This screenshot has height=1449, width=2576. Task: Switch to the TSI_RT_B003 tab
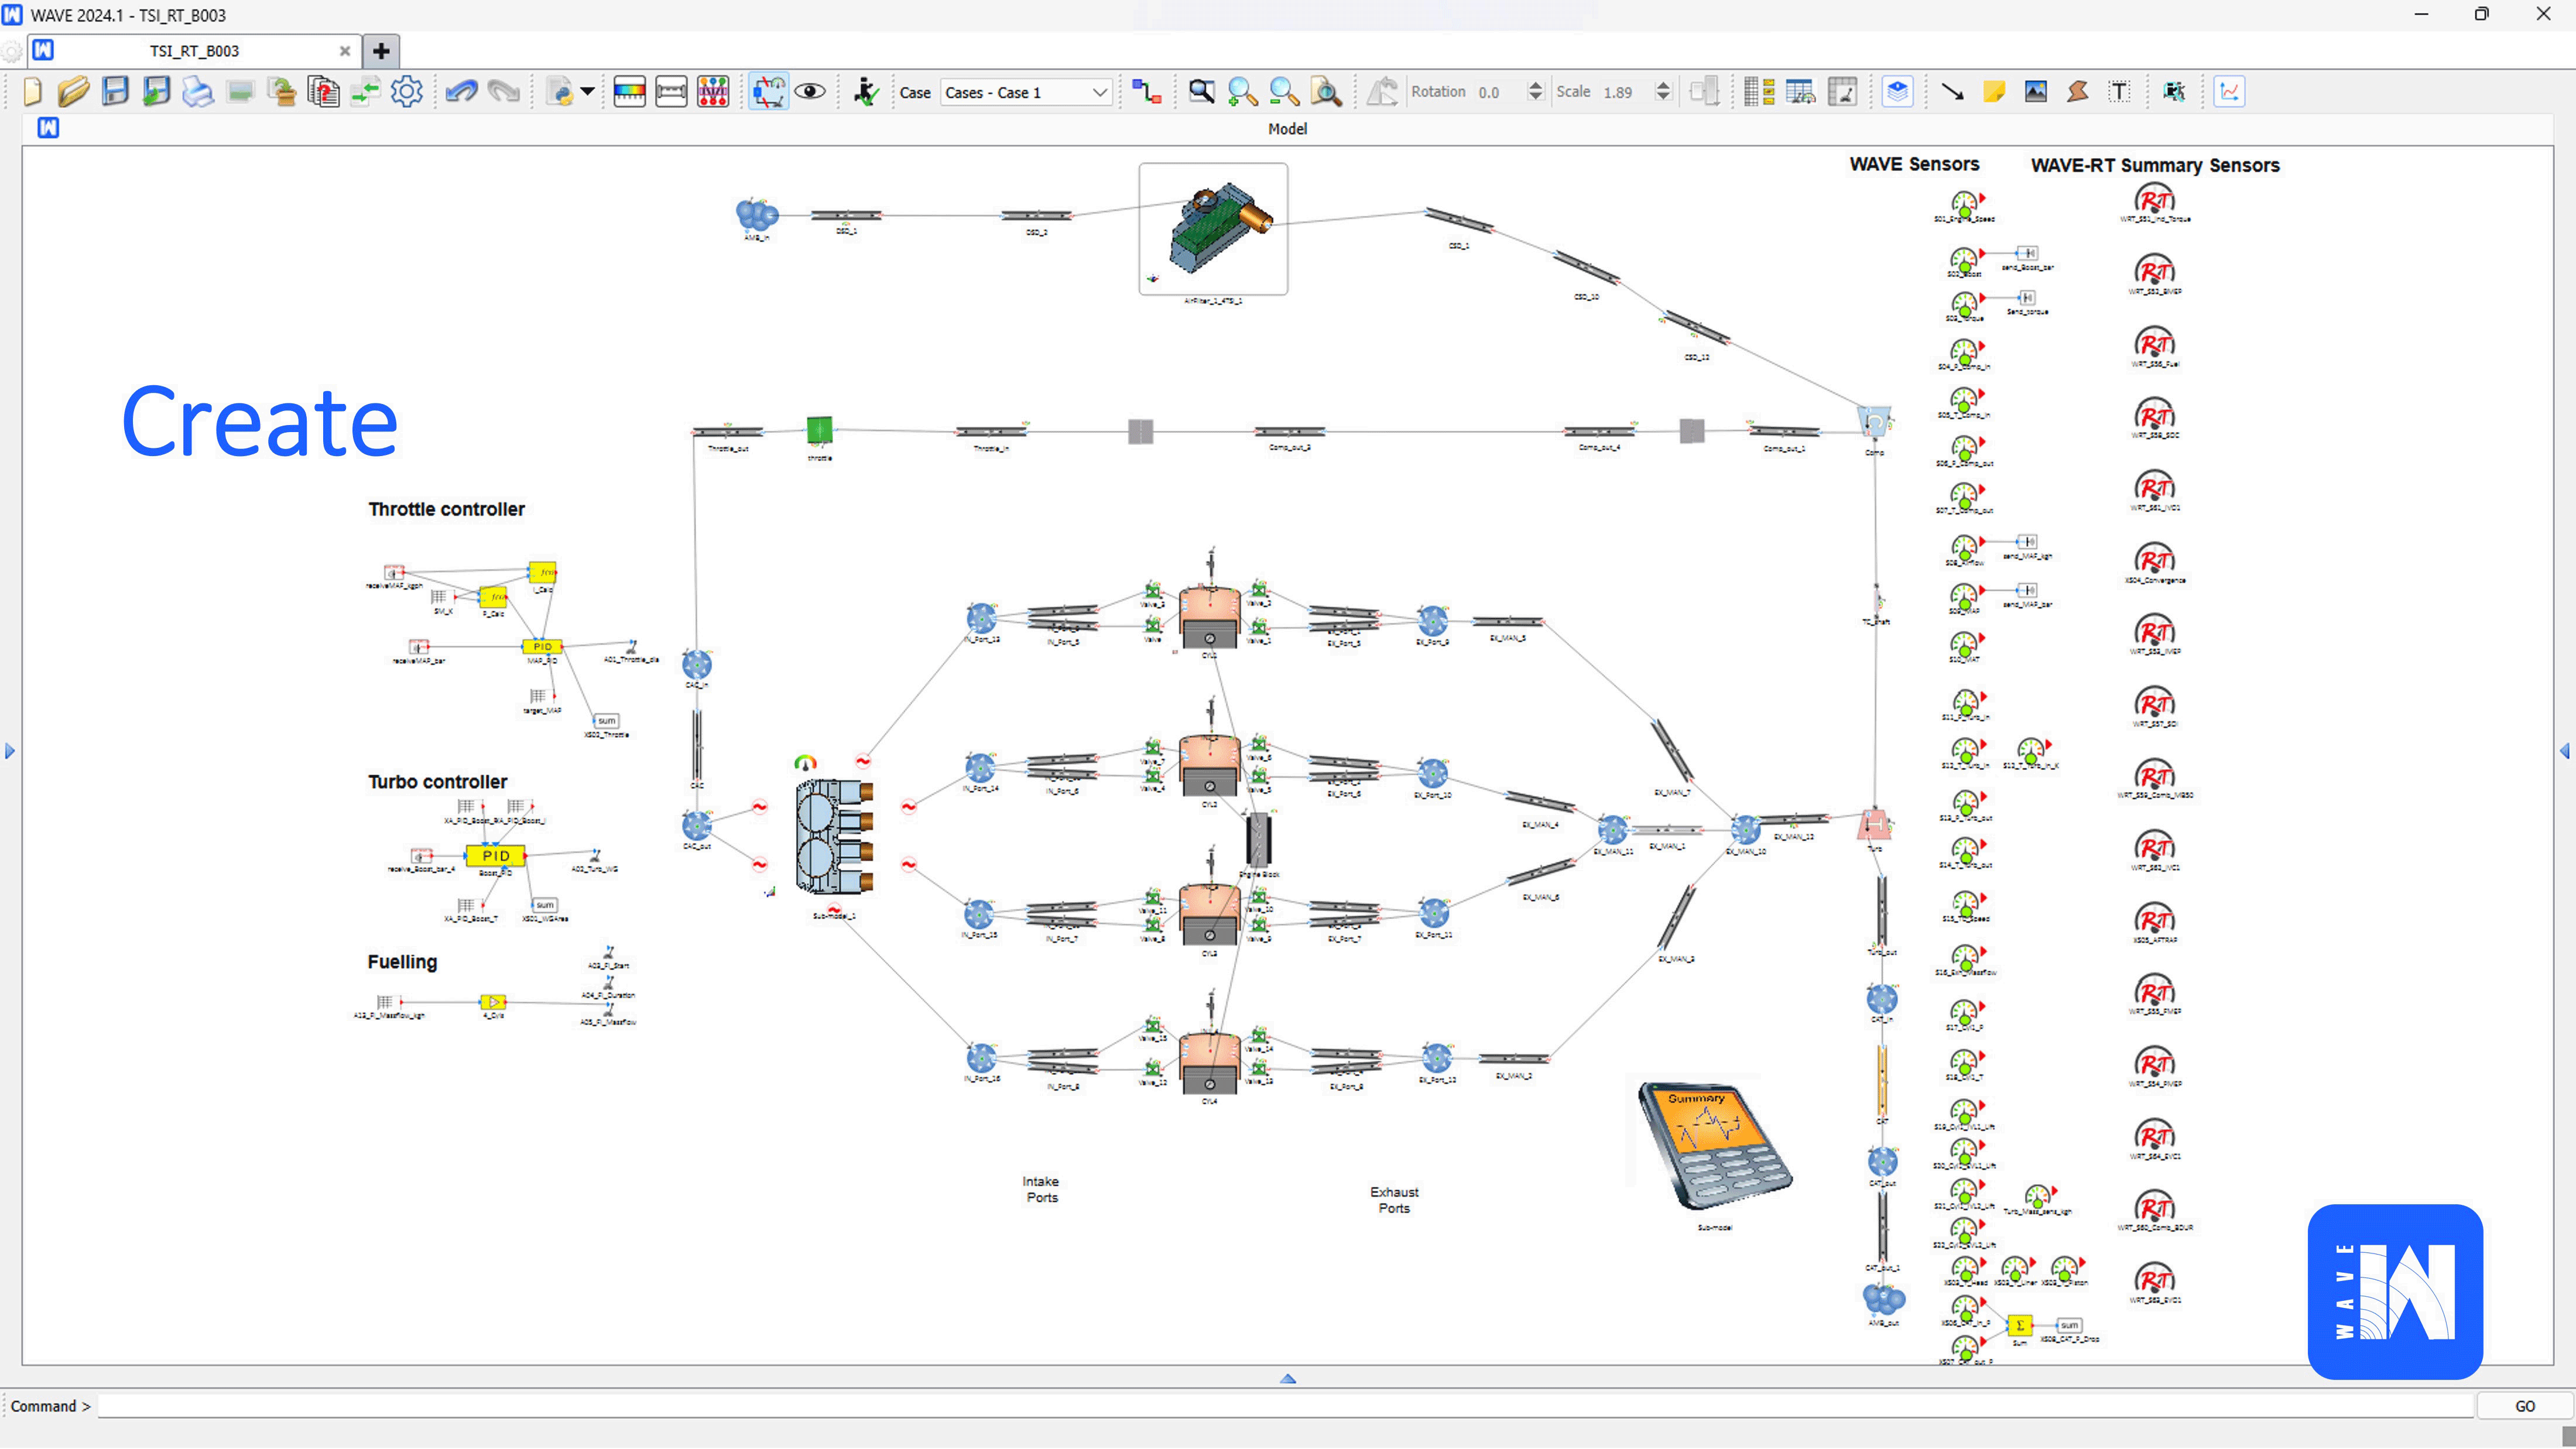pyautogui.click(x=194, y=51)
